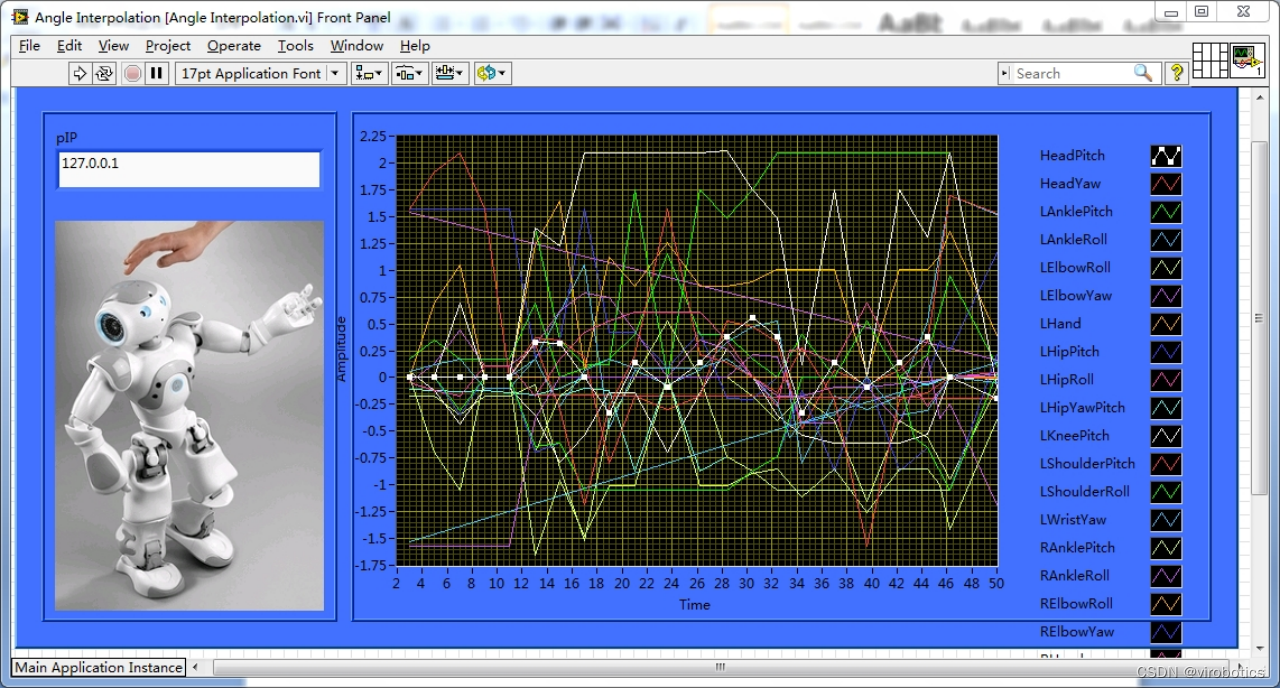
Task: Click the vertical scrollbar up arrow
Action: pyautogui.click(x=1259, y=96)
